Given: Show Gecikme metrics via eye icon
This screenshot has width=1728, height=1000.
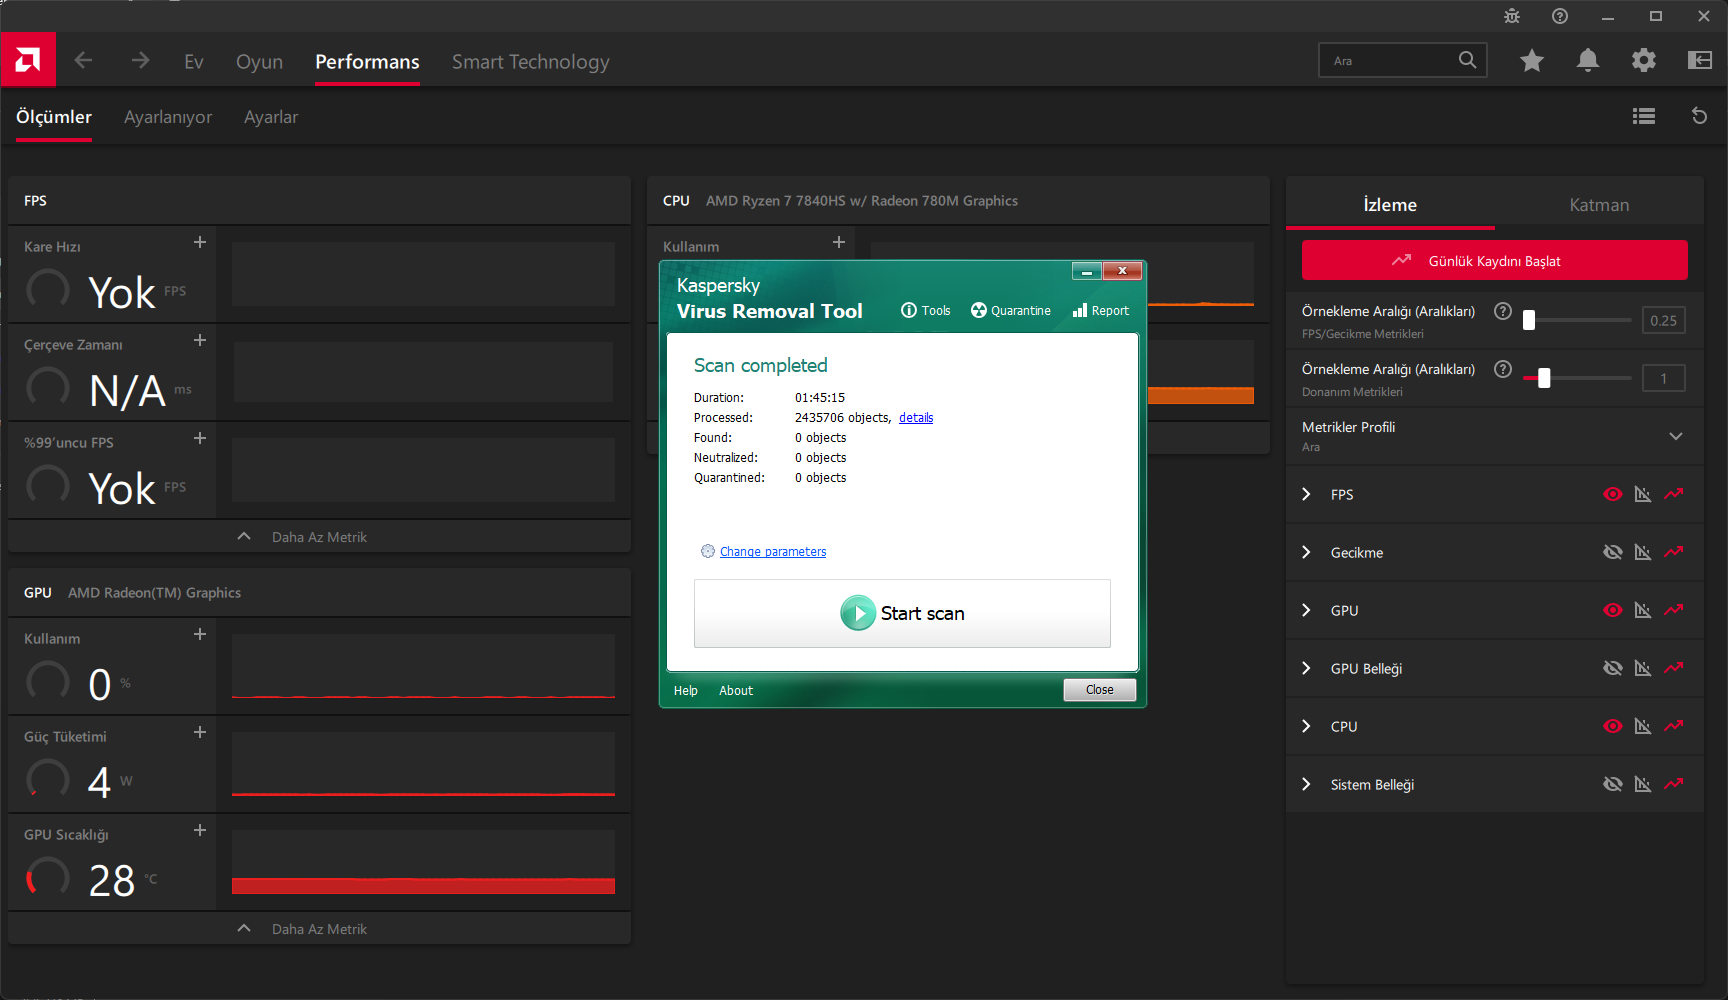Looking at the screenshot, I should (x=1613, y=552).
